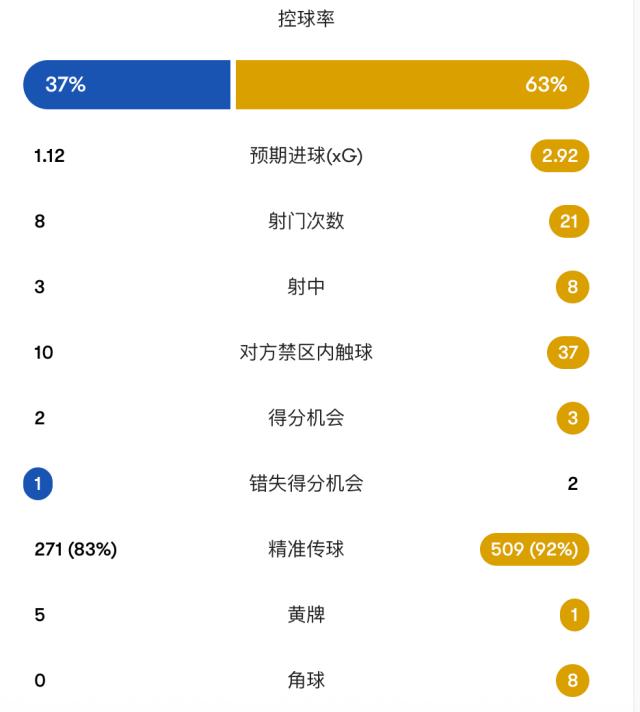Click the yellow 8 corners badge
640x712 pixels.
[x=572, y=680]
